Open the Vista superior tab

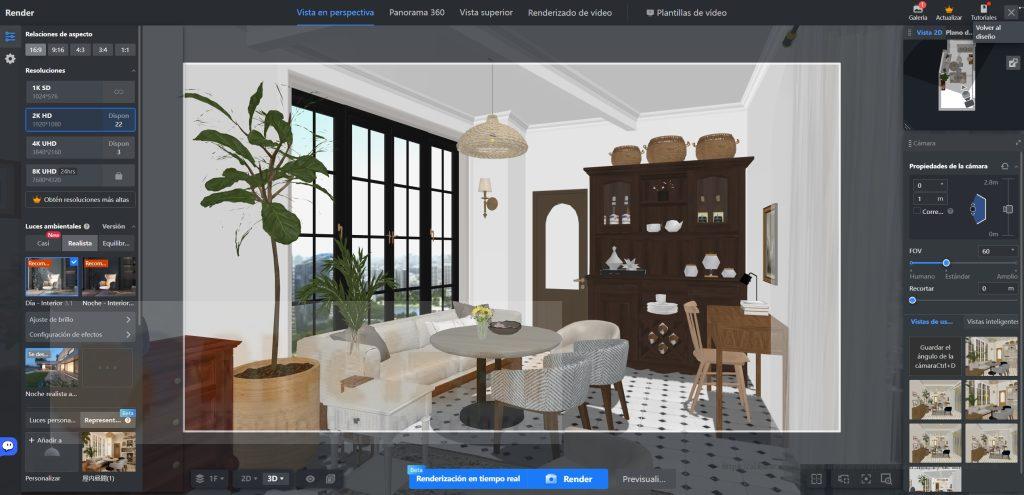point(486,13)
